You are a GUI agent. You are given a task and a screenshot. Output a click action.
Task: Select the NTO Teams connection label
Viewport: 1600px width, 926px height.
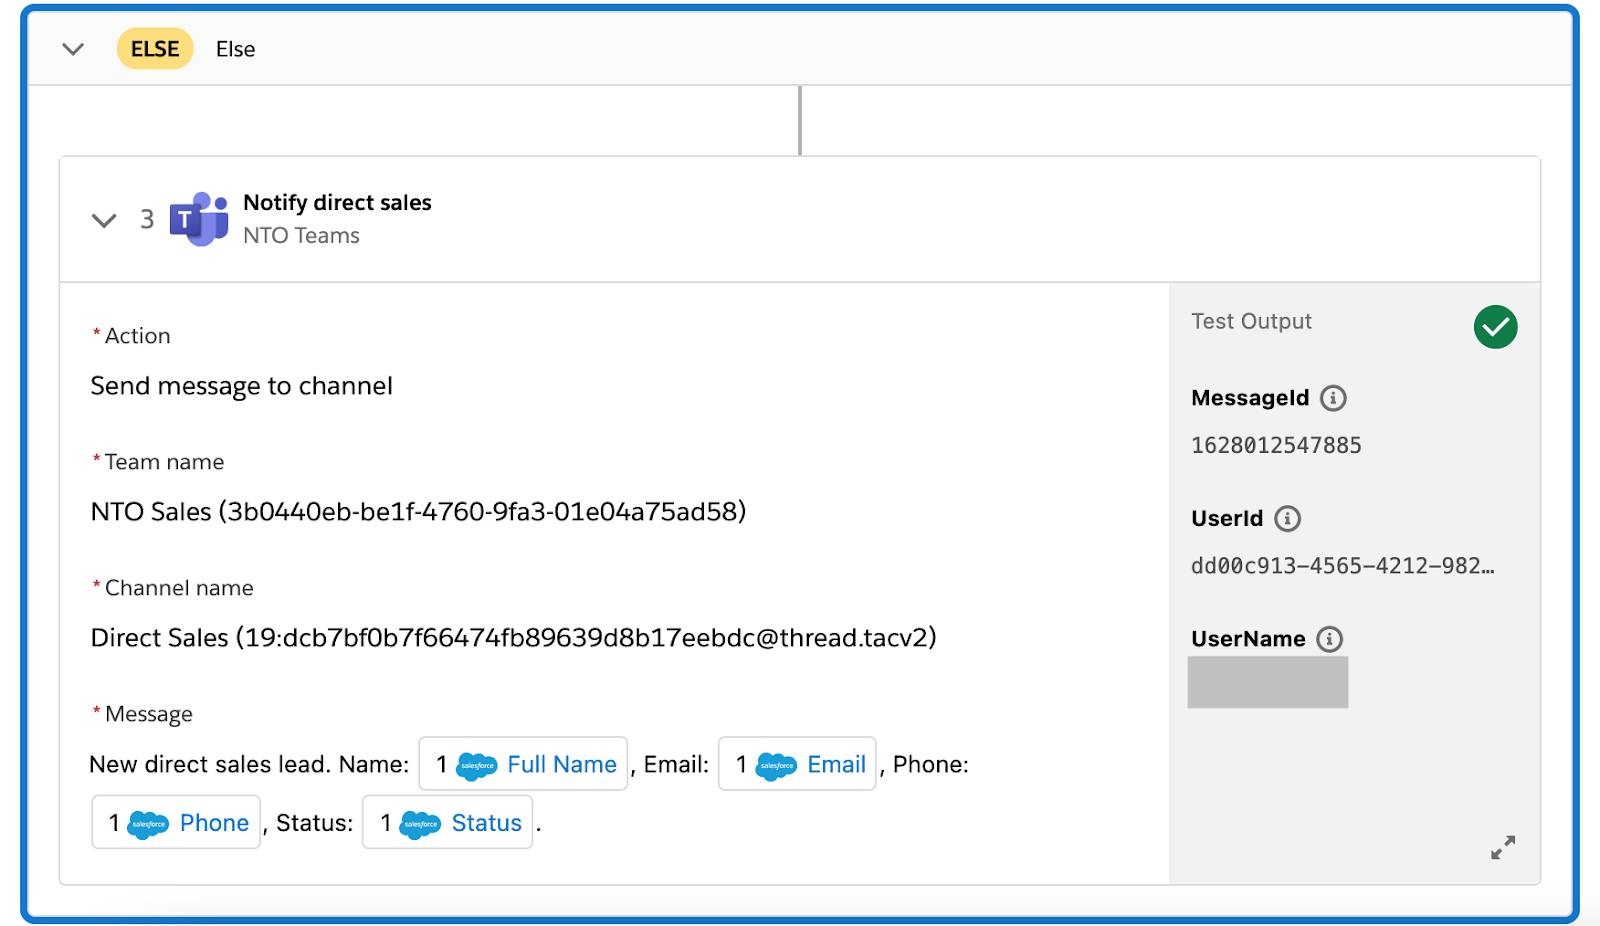click(x=301, y=235)
